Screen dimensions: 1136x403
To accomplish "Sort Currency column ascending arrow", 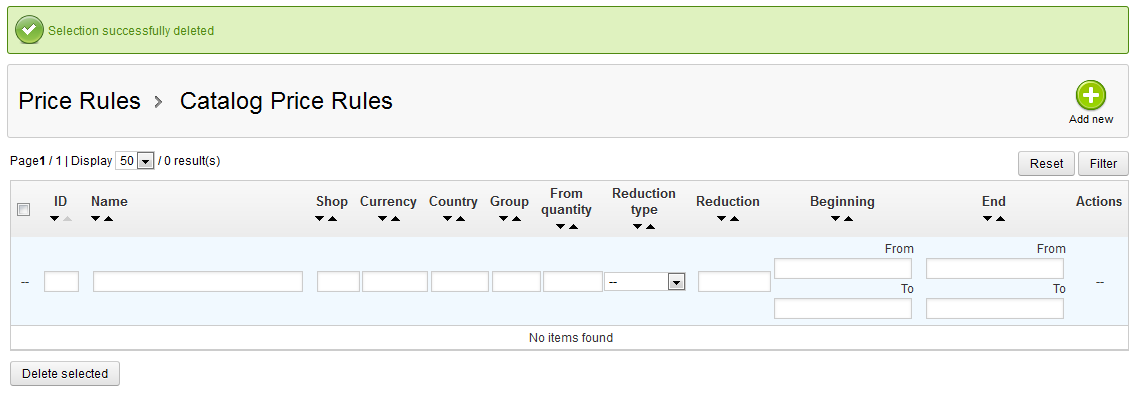I will pos(396,219).
